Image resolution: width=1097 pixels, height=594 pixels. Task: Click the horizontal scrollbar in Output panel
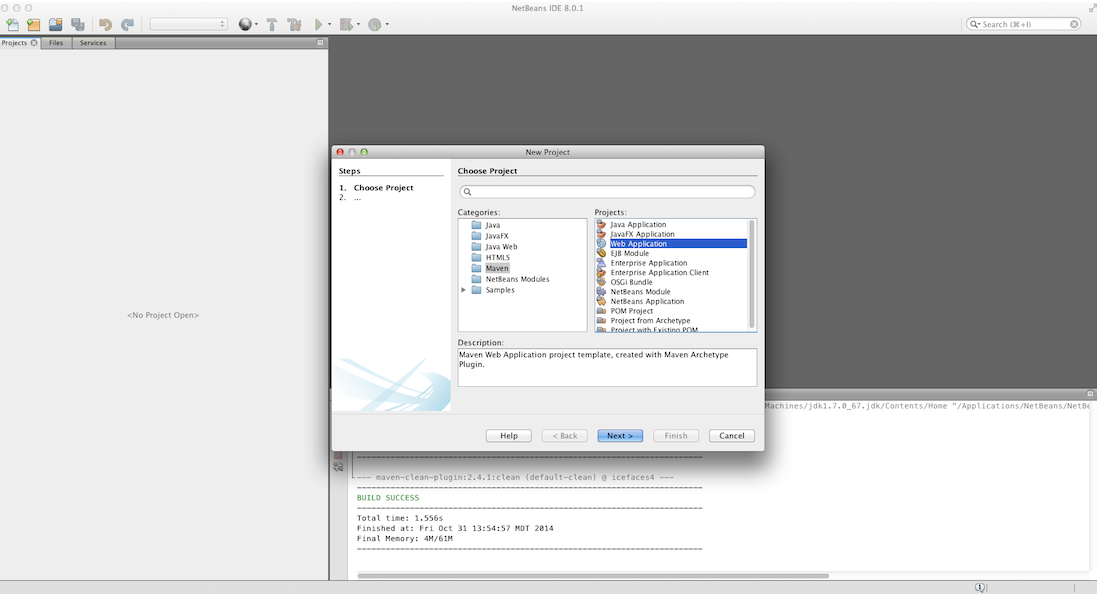click(592, 576)
